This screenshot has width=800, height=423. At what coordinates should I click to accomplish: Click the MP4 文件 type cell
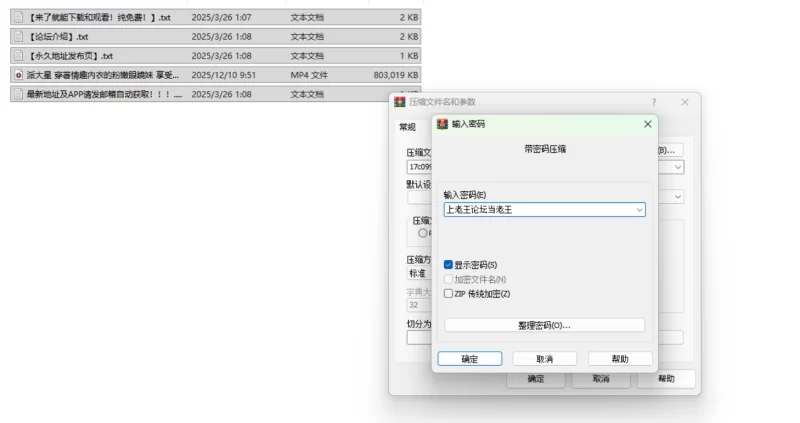tap(309, 75)
